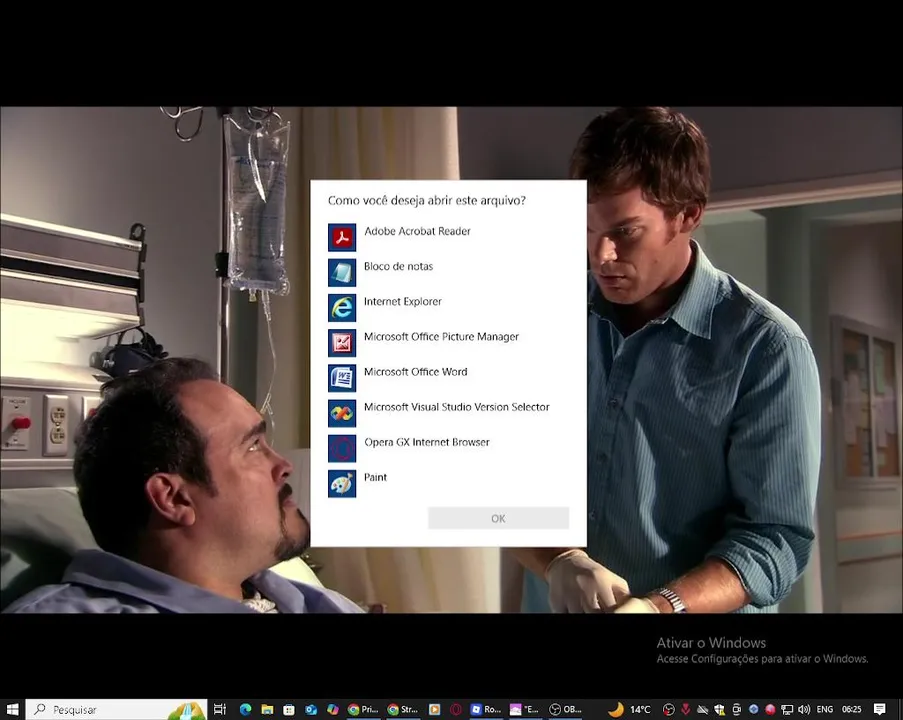The height and width of the screenshot is (720, 903).
Task: Switch to Chrome window labeled Pri...
Action: click(x=363, y=709)
